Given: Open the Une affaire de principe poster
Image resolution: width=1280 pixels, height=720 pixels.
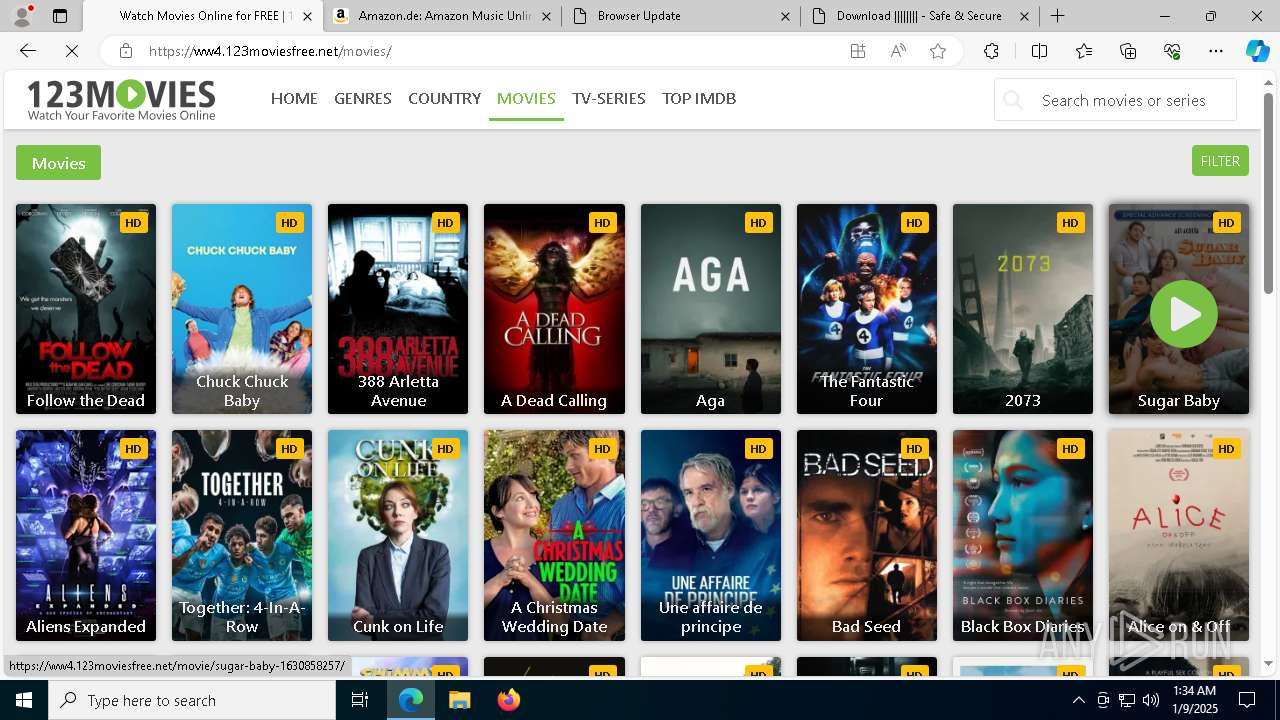Looking at the screenshot, I should coord(711,535).
